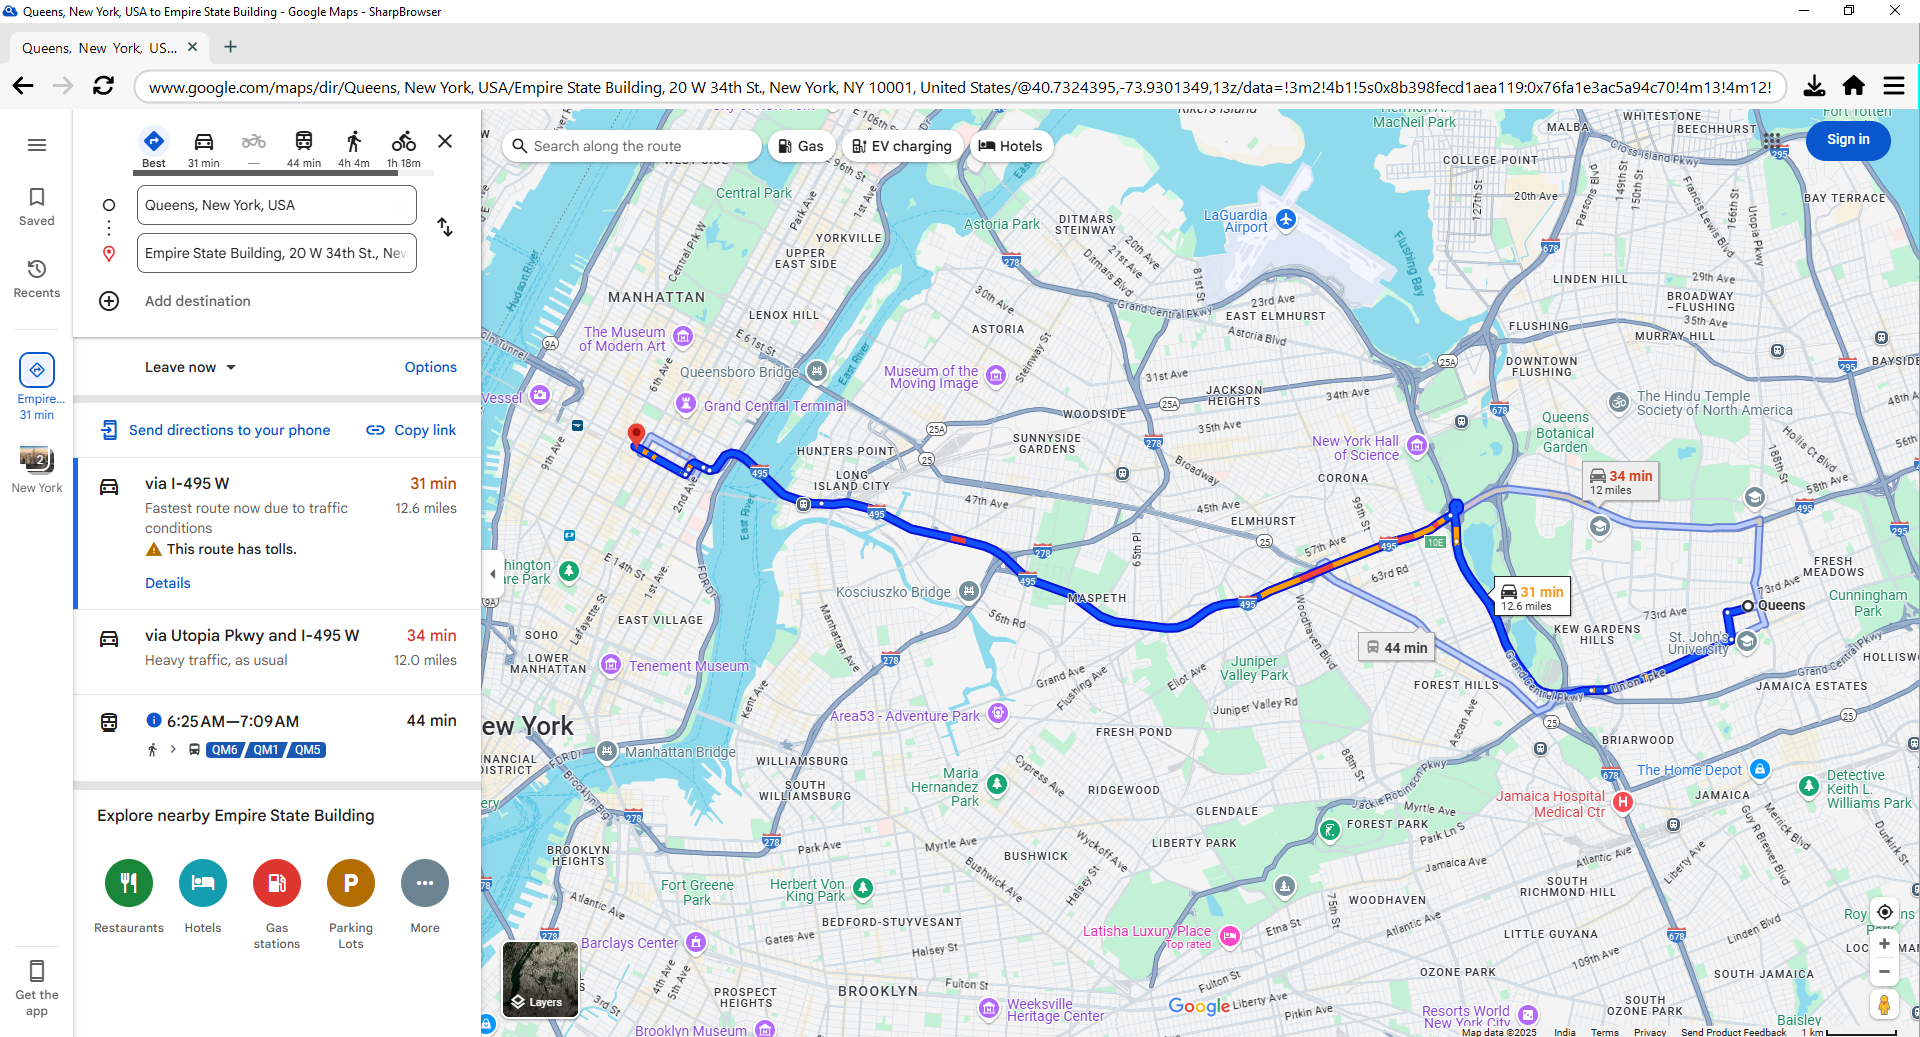Show your location on map
This screenshot has width=1920, height=1037.
[x=1884, y=912]
